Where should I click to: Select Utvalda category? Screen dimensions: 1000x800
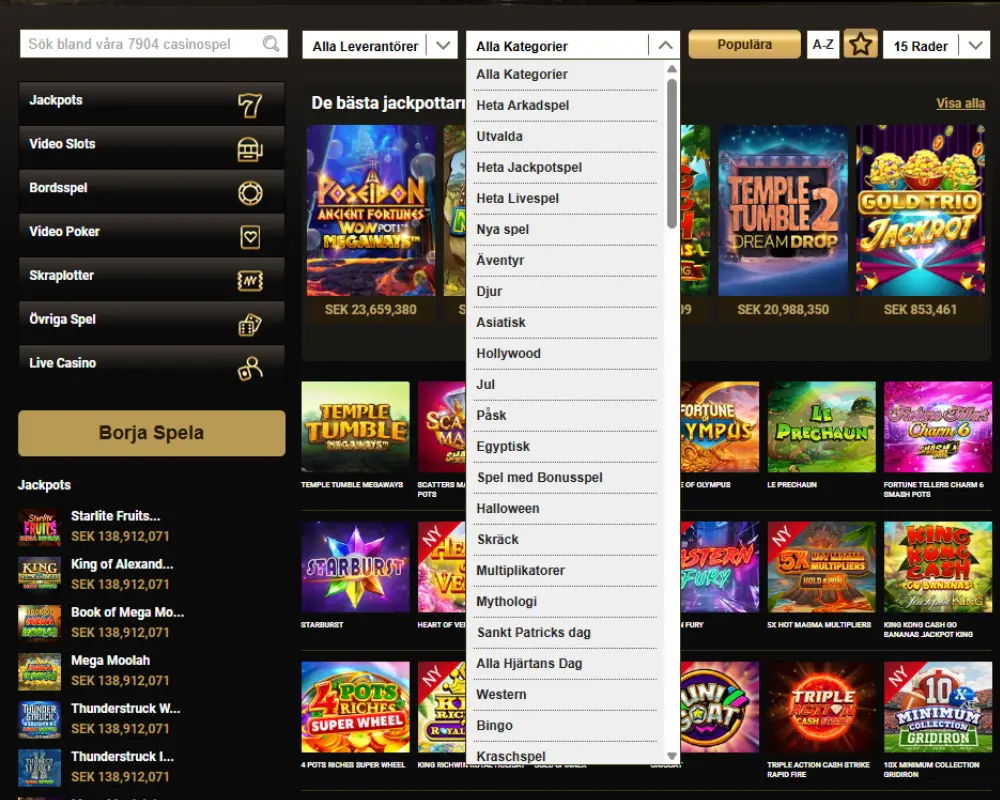(565, 137)
